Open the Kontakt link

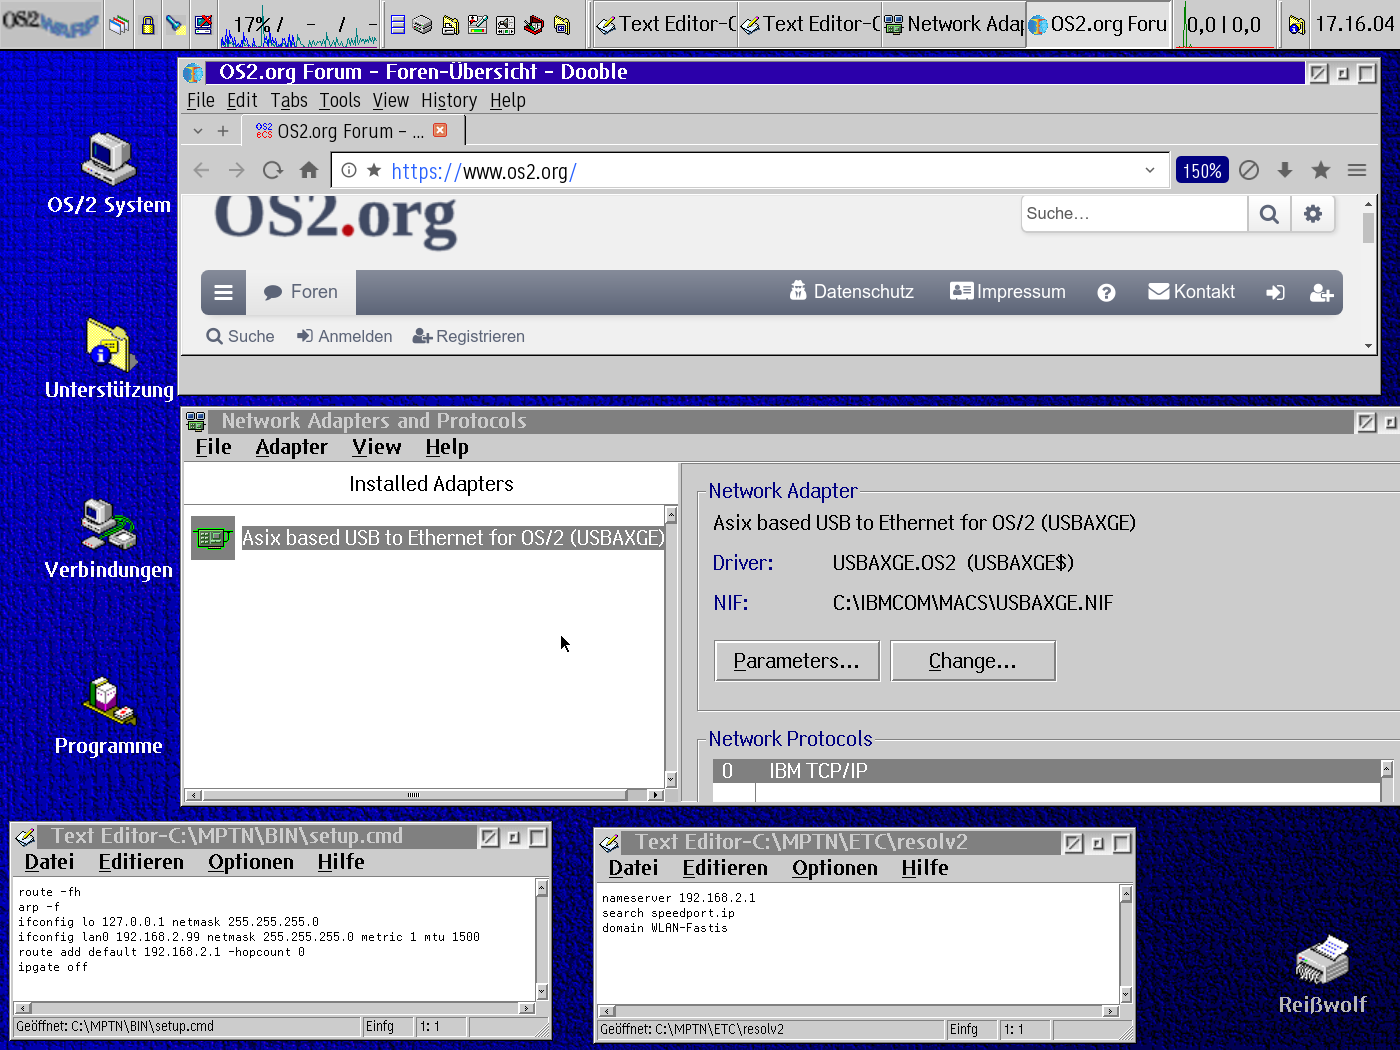click(x=1192, y=292)
